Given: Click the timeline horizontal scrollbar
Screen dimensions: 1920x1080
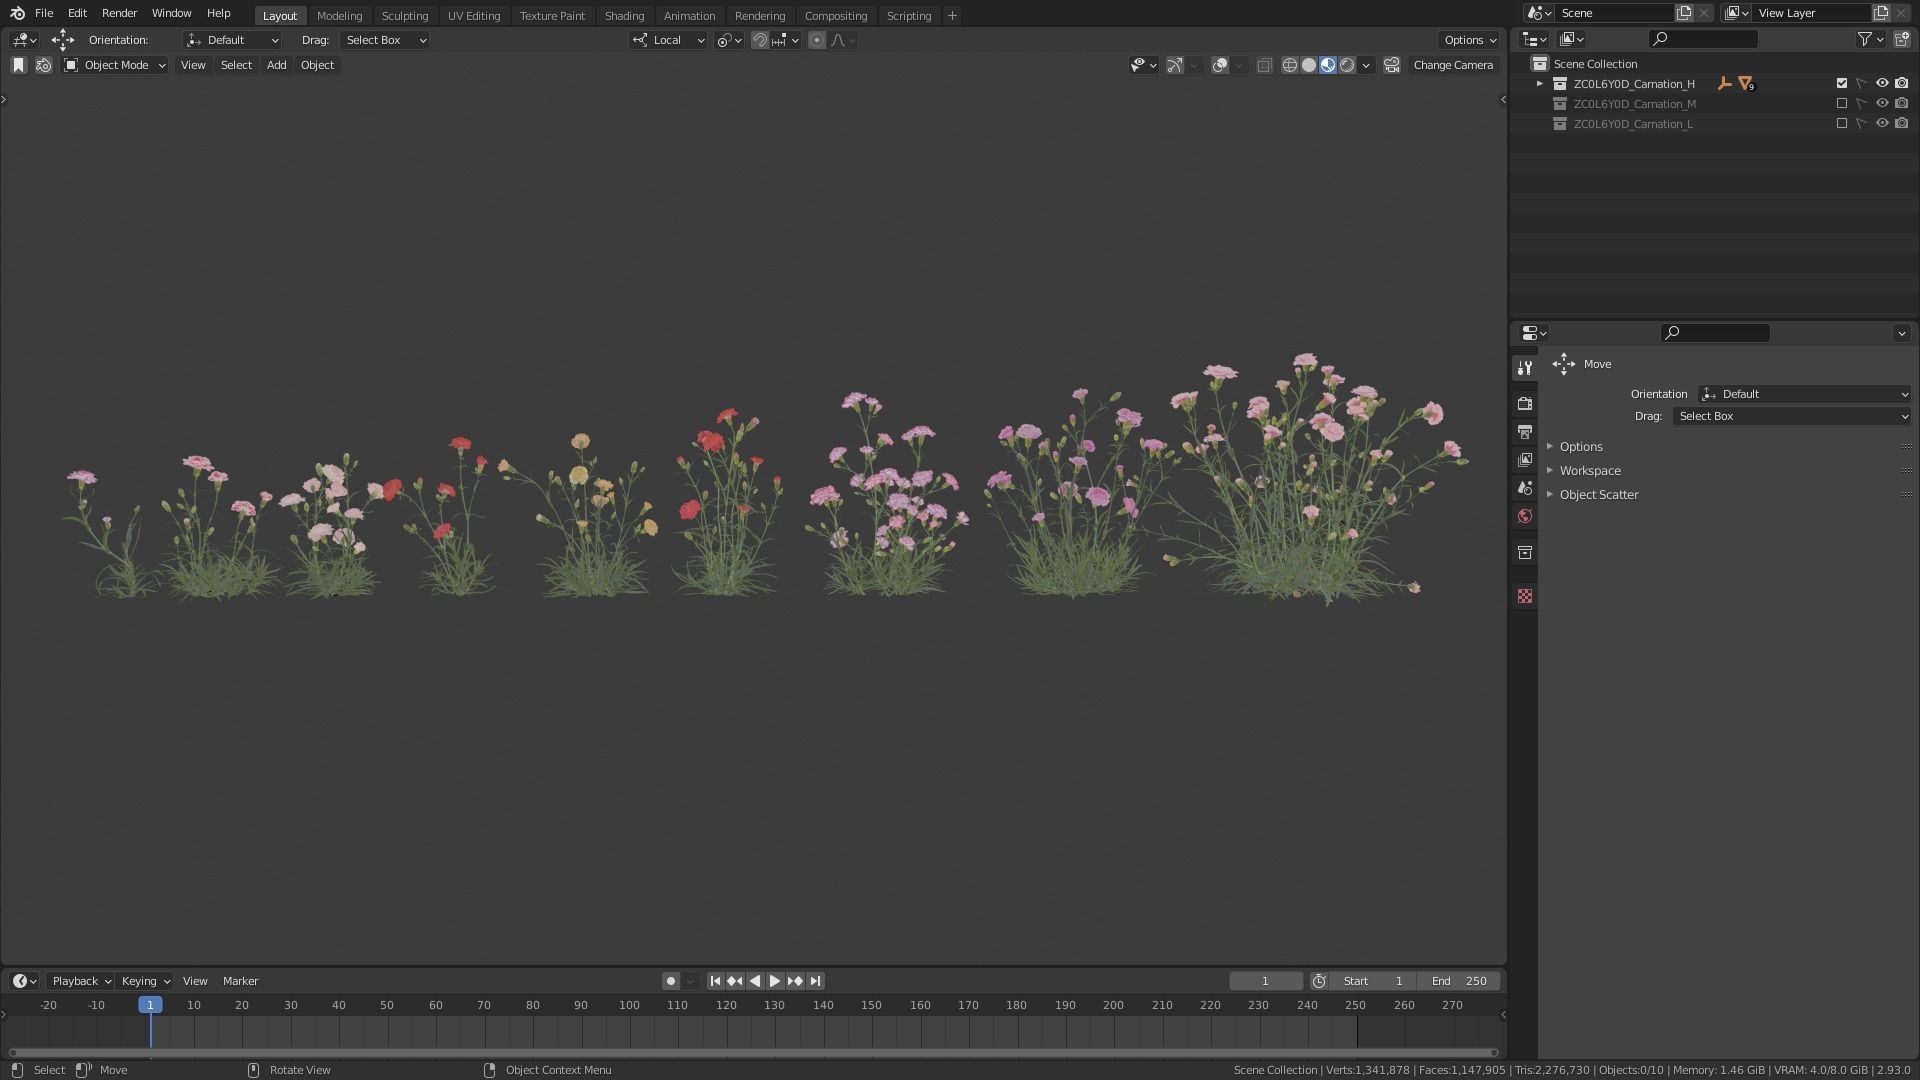Looking at the screenshot, I should coord(752,1052).
